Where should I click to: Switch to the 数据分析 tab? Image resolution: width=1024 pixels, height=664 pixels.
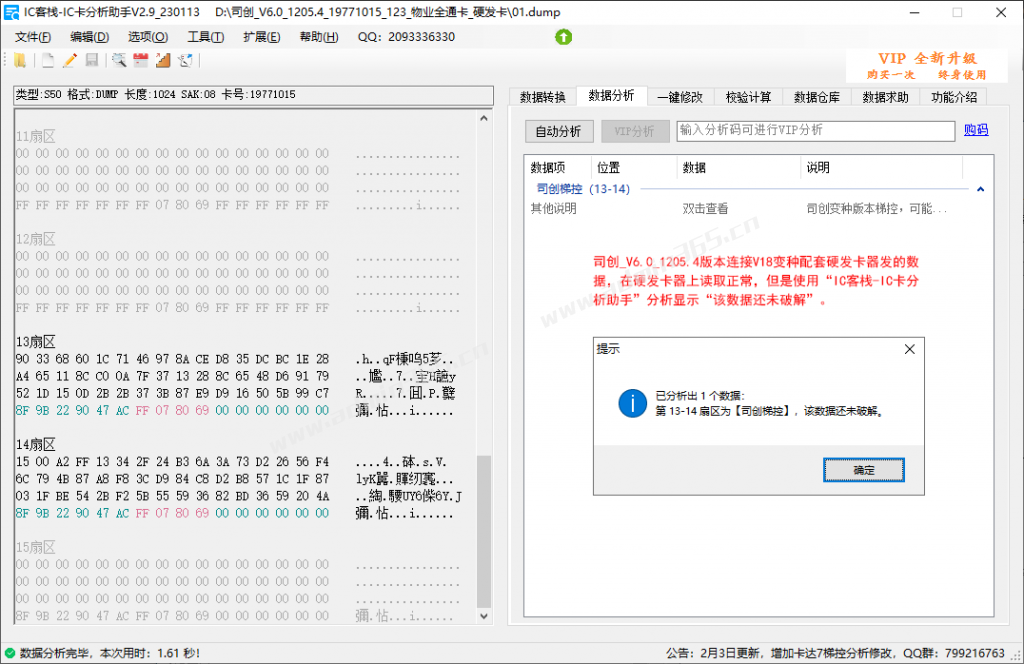point(611,96)
